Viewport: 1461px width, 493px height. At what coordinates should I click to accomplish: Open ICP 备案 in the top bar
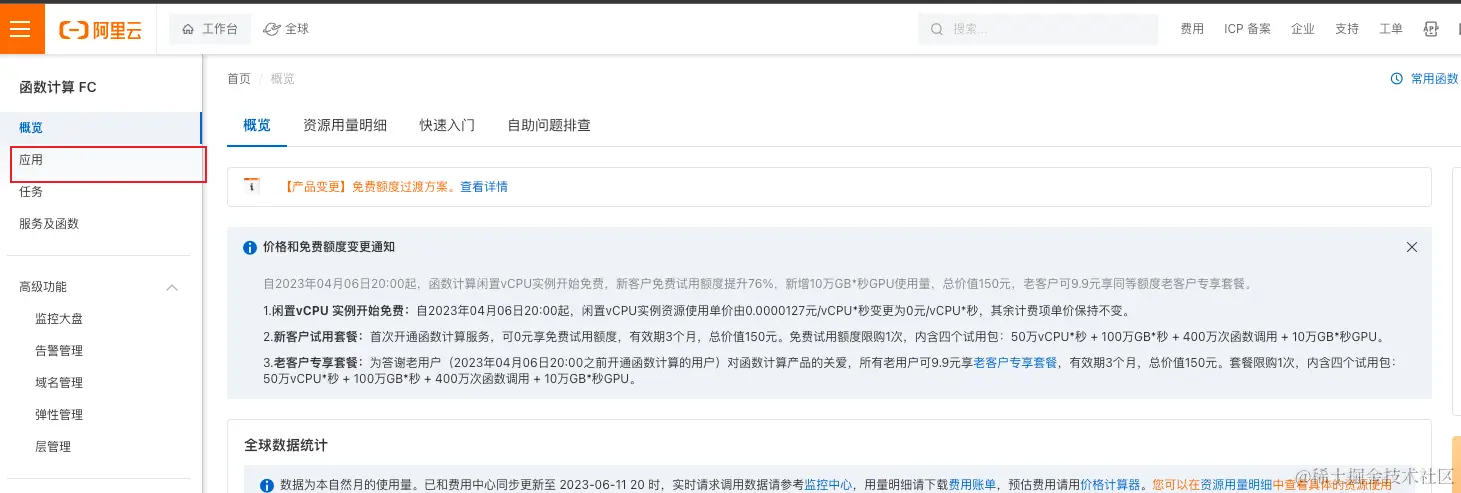(x=1247, y=29)
